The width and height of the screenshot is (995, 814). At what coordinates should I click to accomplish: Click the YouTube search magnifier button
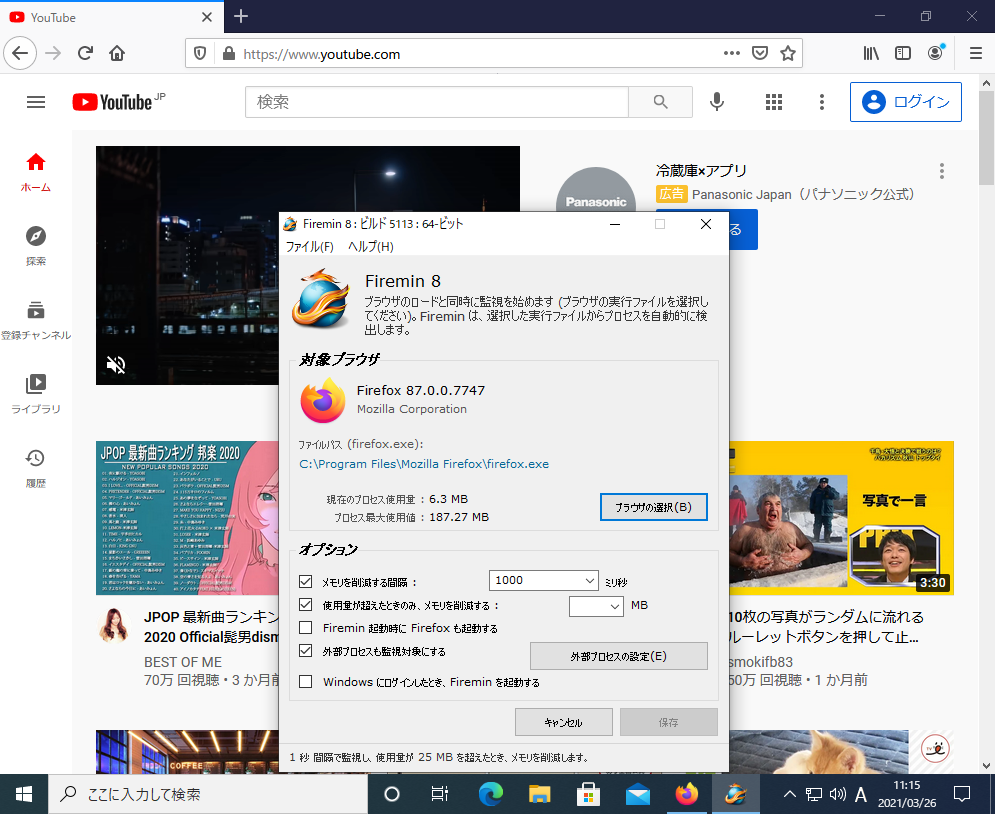coord(660,102)
